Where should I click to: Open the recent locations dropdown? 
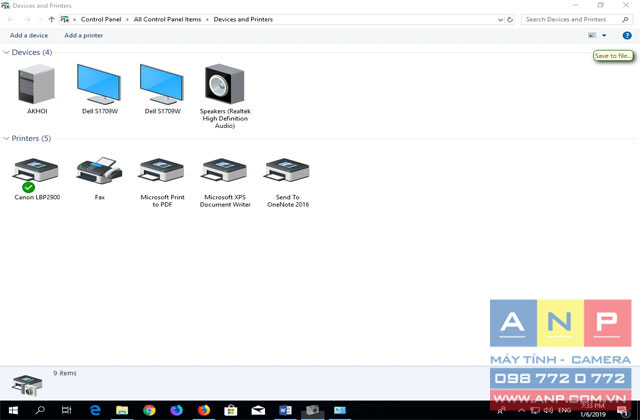40,19
